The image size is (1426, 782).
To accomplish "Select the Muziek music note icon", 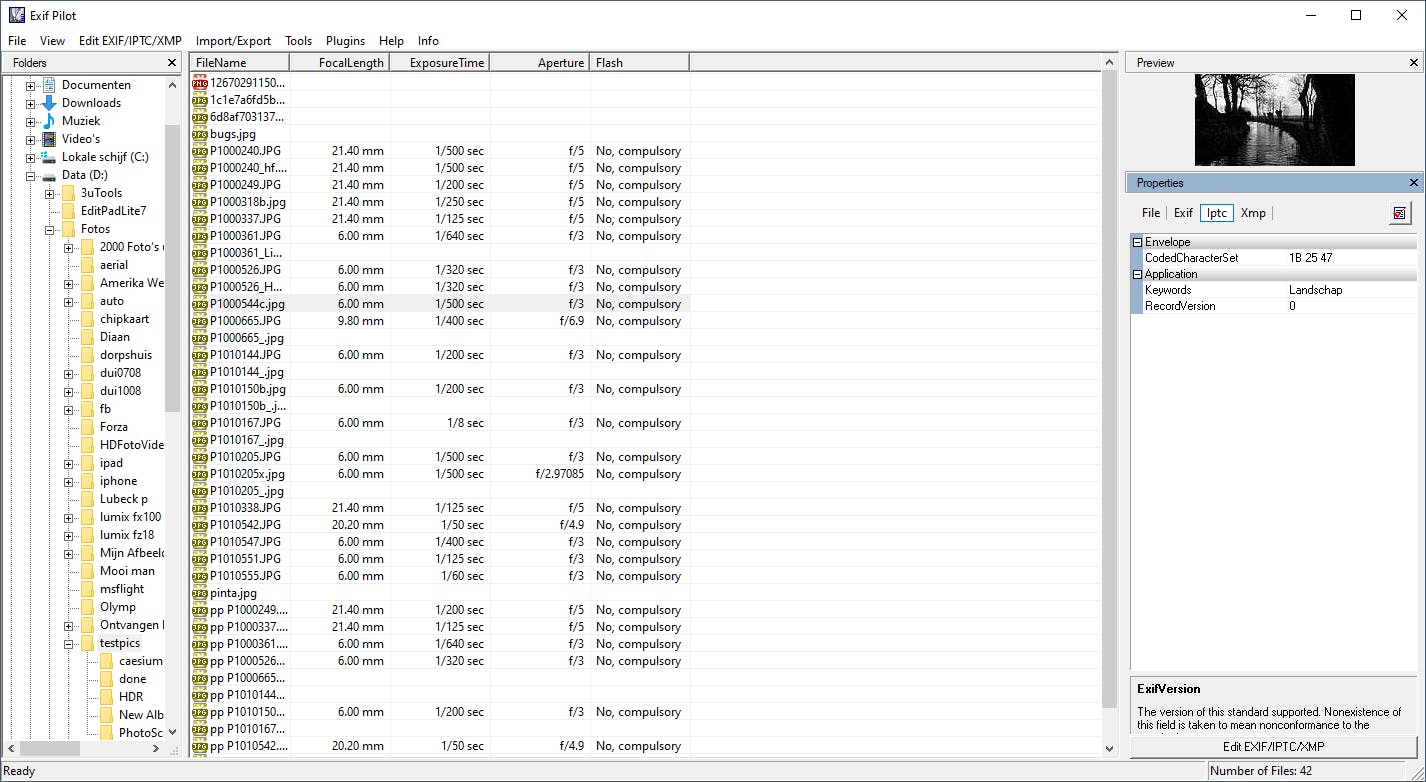I will [49, 121].
